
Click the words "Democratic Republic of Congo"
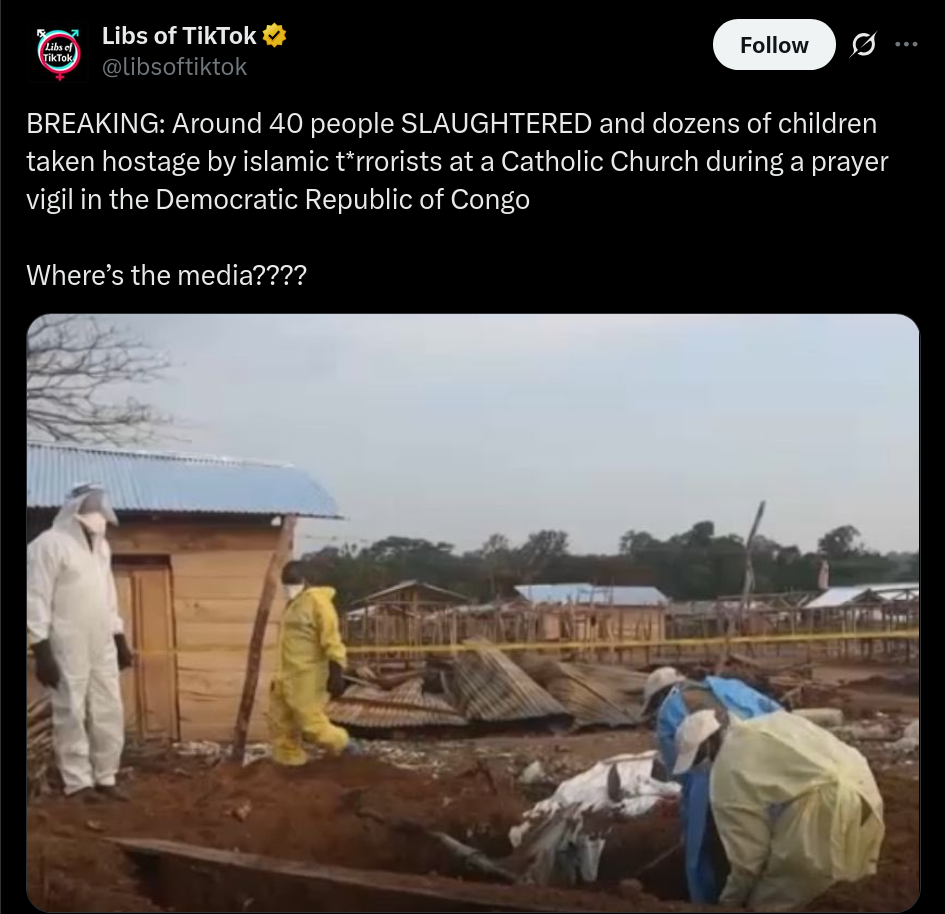tap(342, 199)
